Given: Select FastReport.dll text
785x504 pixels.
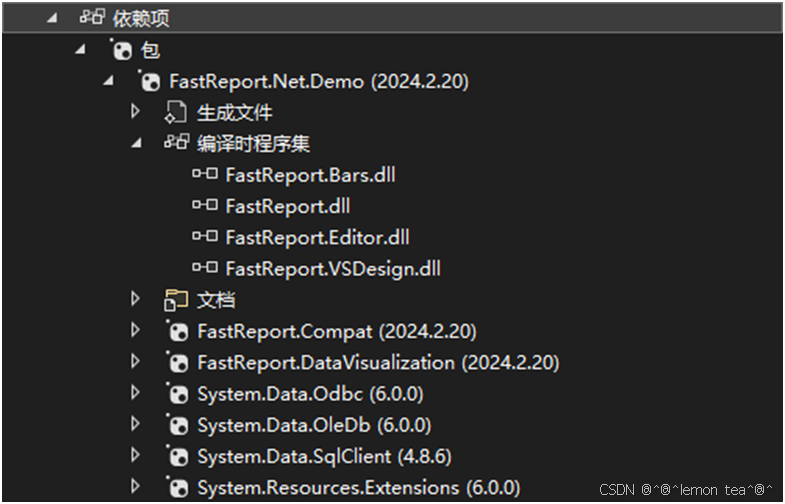Looking at the screenshot, I should click(288, 206).
